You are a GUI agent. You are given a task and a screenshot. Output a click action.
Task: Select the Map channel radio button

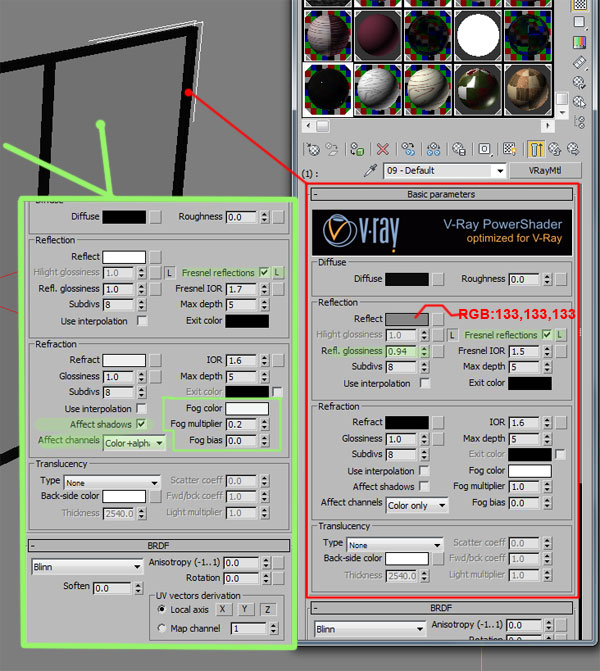coord(161,628)
